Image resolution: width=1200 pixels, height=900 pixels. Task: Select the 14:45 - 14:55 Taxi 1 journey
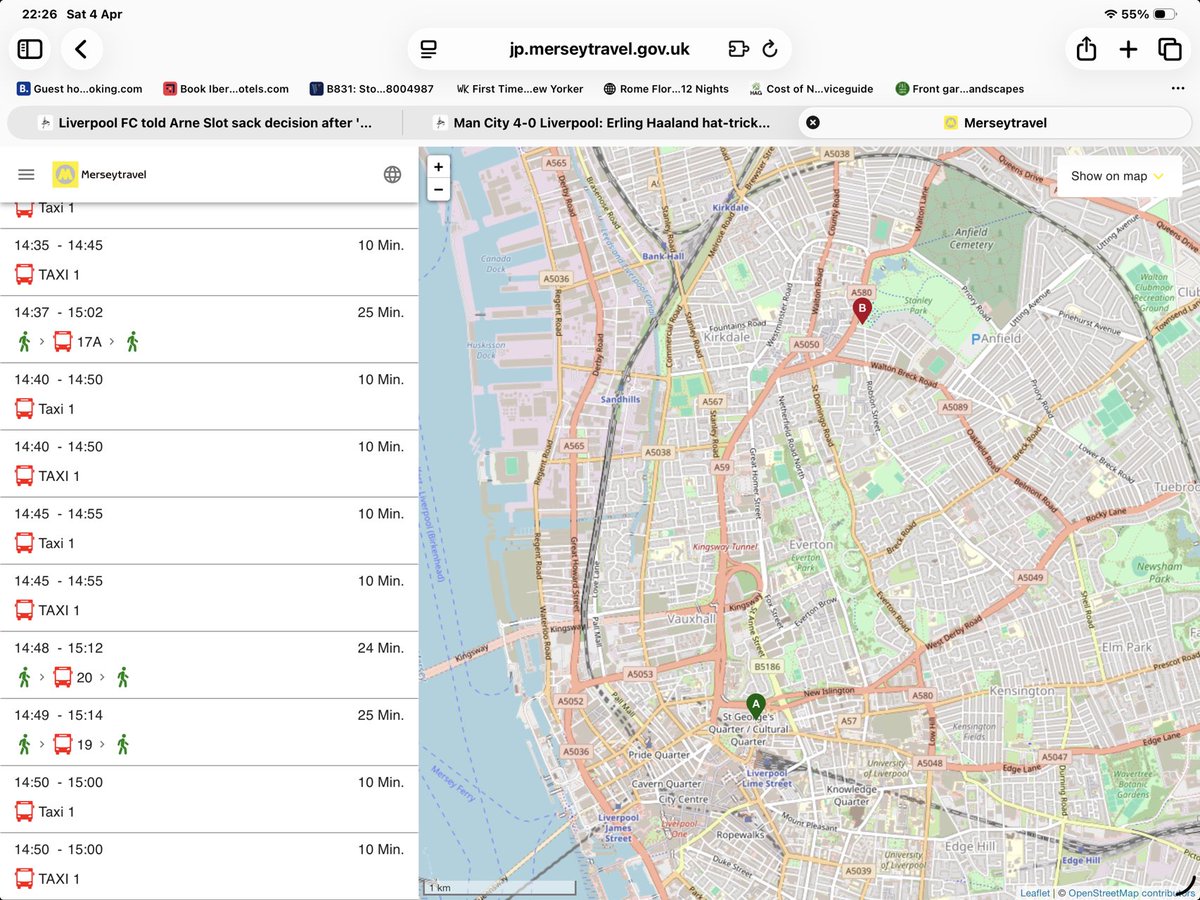(x=209, y=530)
